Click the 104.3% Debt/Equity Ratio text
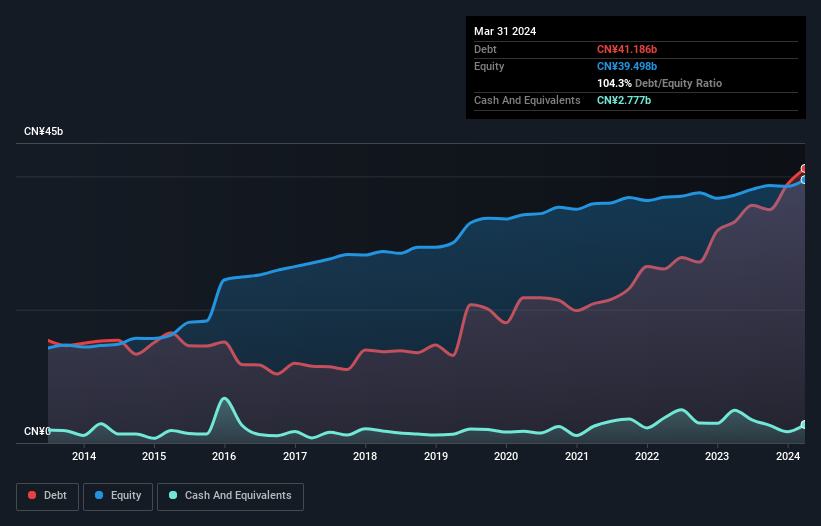 click(x=659, y=83)
